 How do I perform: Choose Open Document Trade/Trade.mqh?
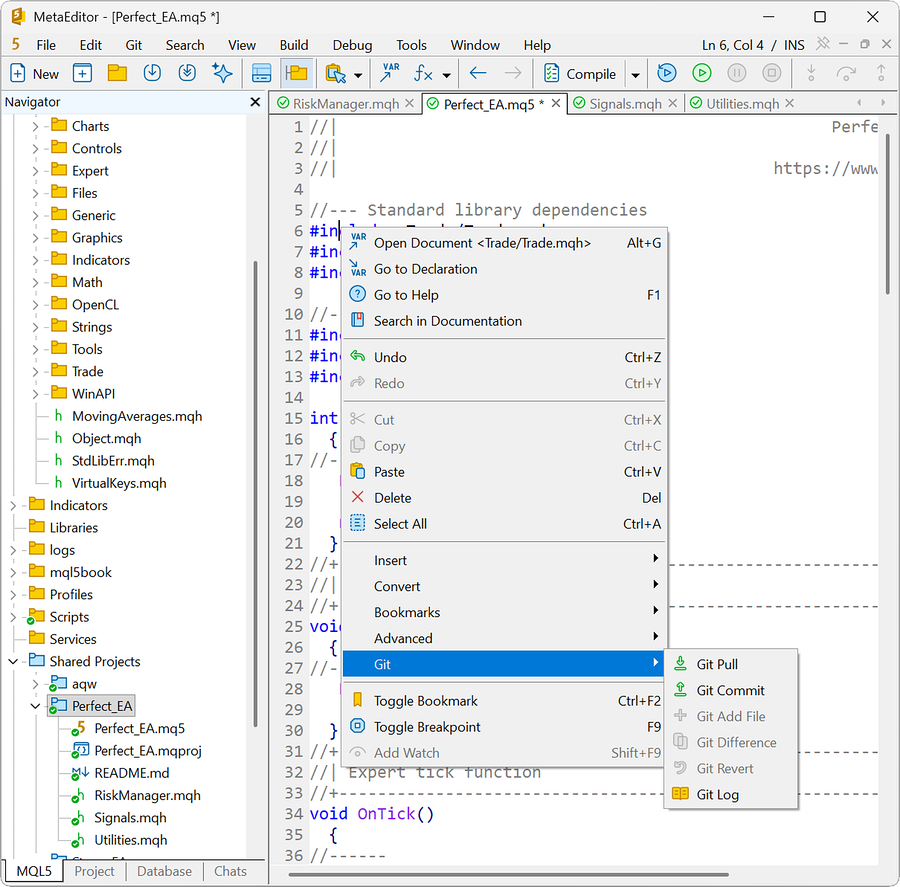[505, 243]
